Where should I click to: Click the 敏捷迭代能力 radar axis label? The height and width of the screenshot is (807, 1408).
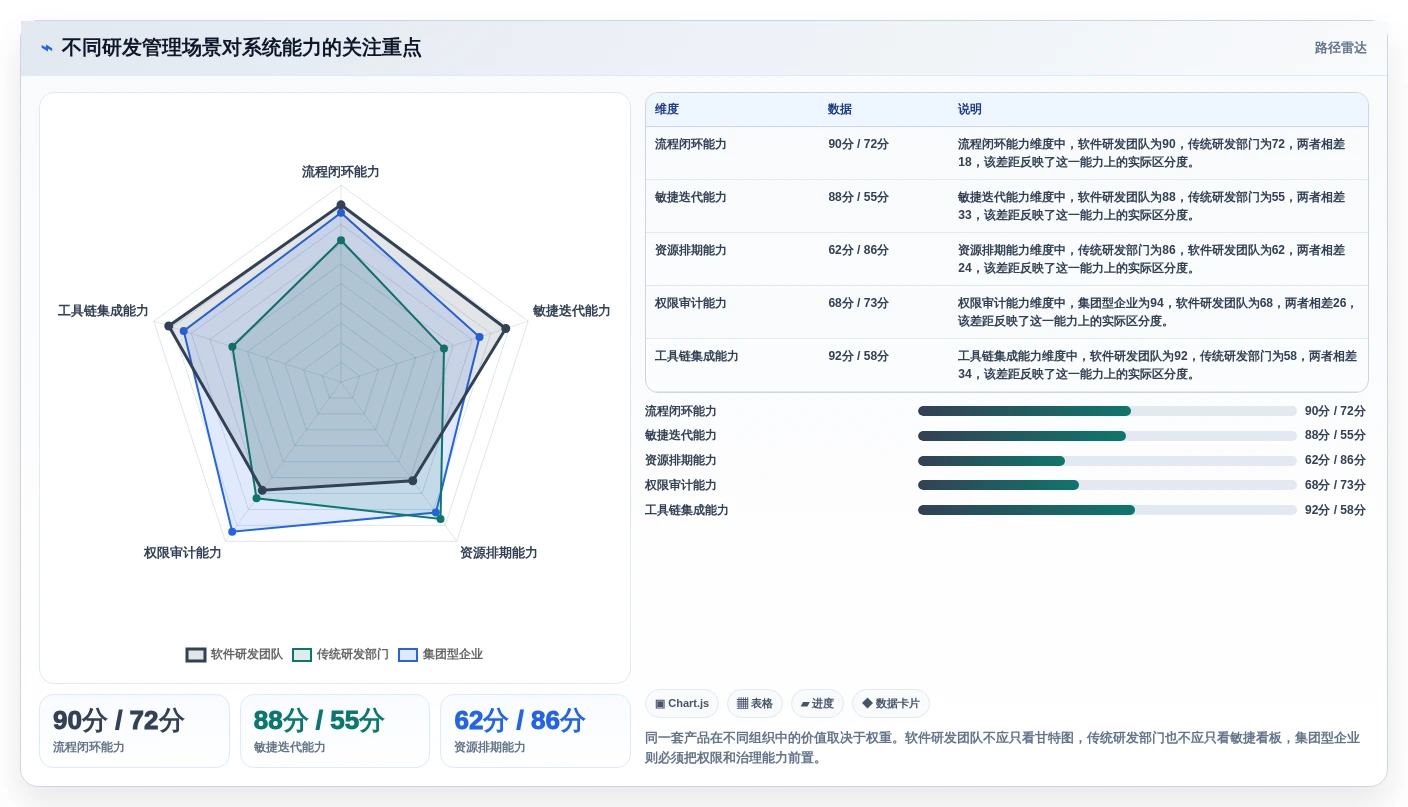point(571,311)
